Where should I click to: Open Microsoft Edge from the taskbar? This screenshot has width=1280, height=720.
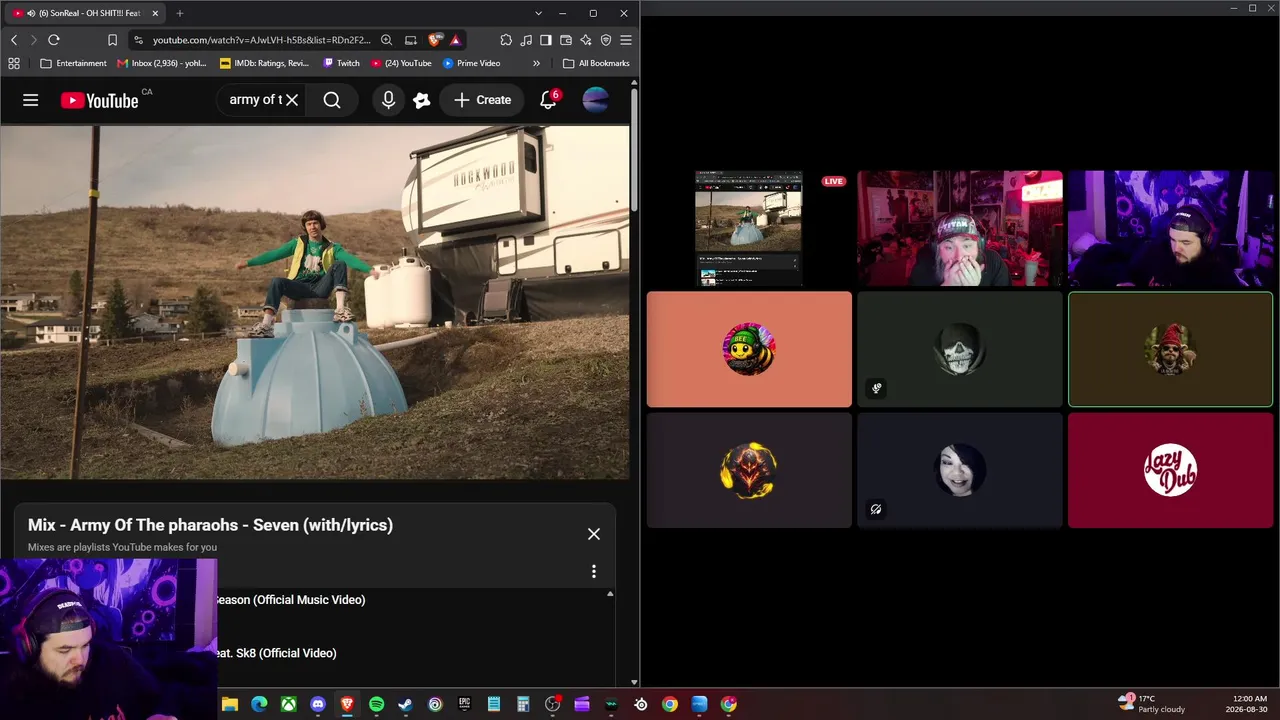point(259,704)
